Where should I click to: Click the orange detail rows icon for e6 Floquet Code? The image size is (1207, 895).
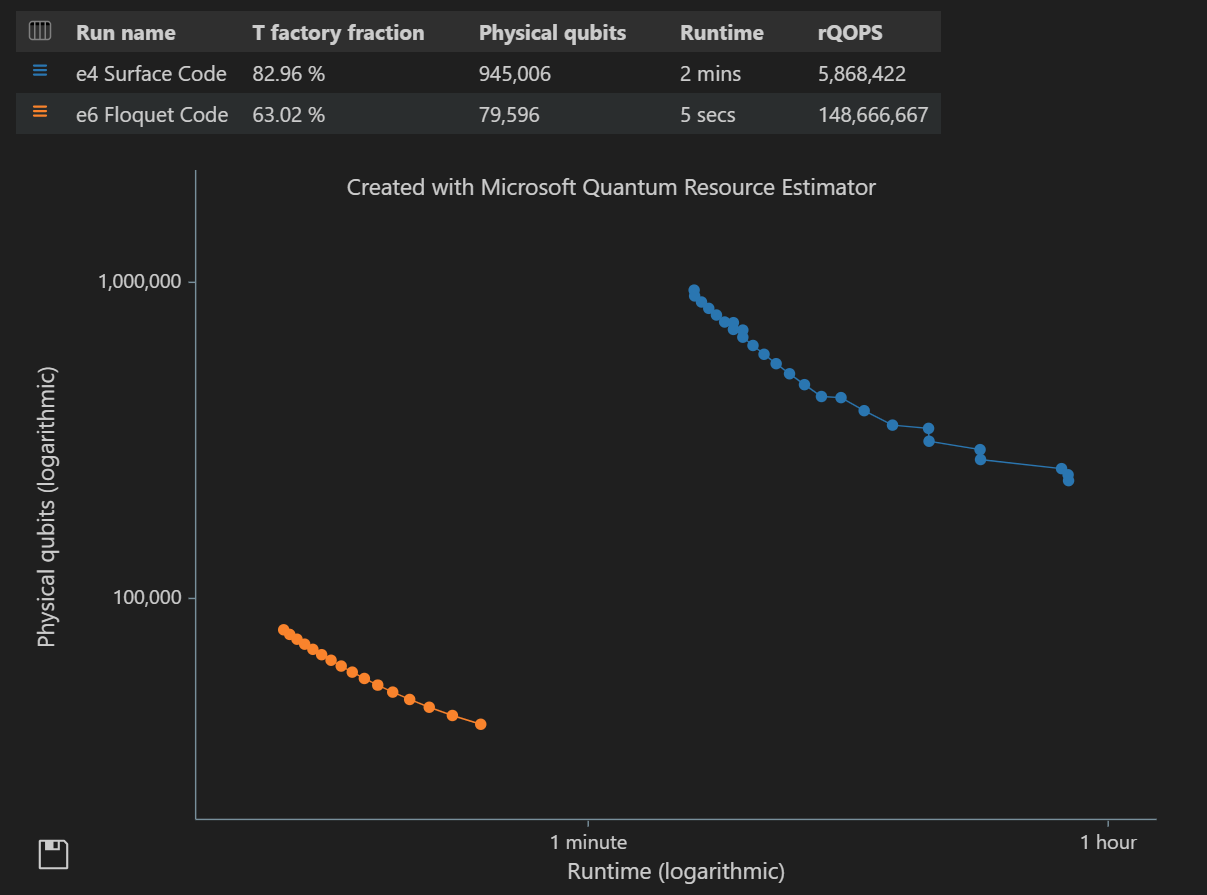coord(38,113)
